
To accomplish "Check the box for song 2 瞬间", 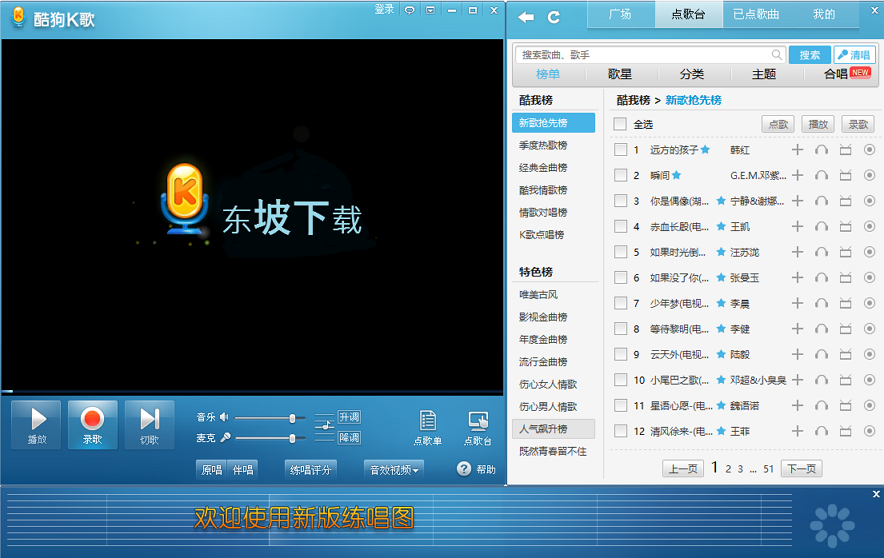I will point(620,175).
